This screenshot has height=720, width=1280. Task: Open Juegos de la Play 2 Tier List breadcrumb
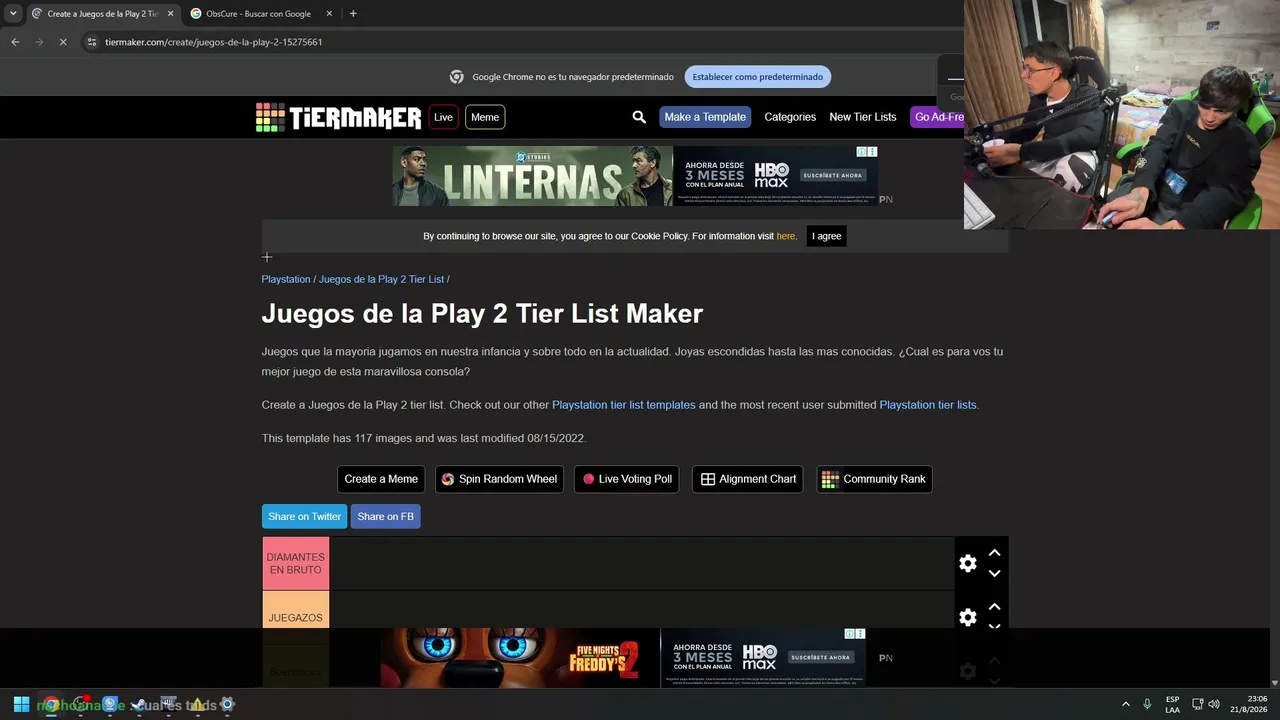[381, 279]
